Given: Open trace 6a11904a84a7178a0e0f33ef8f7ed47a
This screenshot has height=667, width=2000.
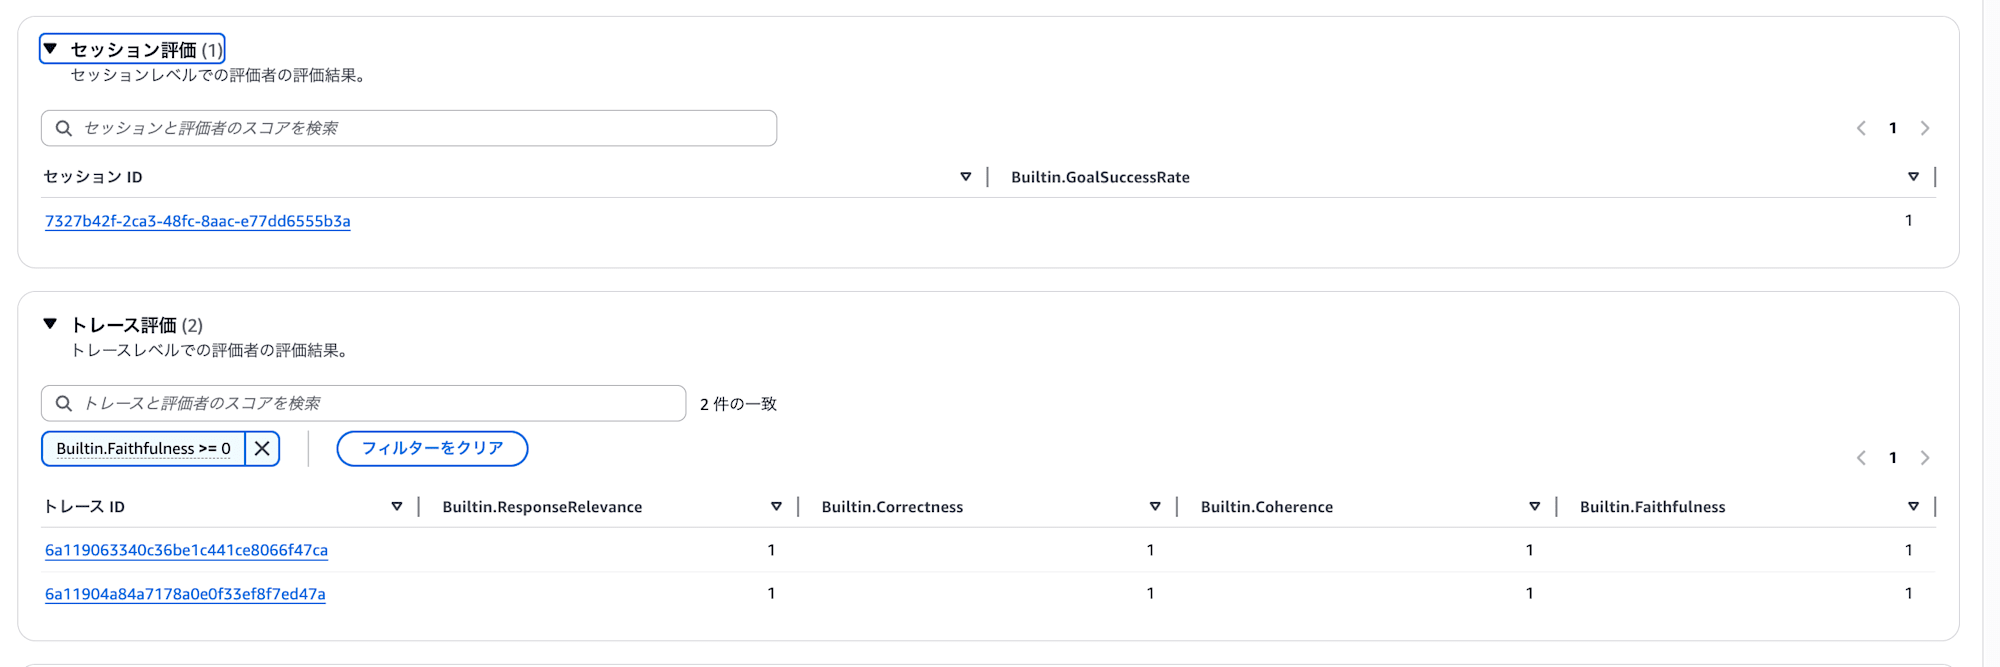Looking at the screenshot, I should tap(185, 594).
